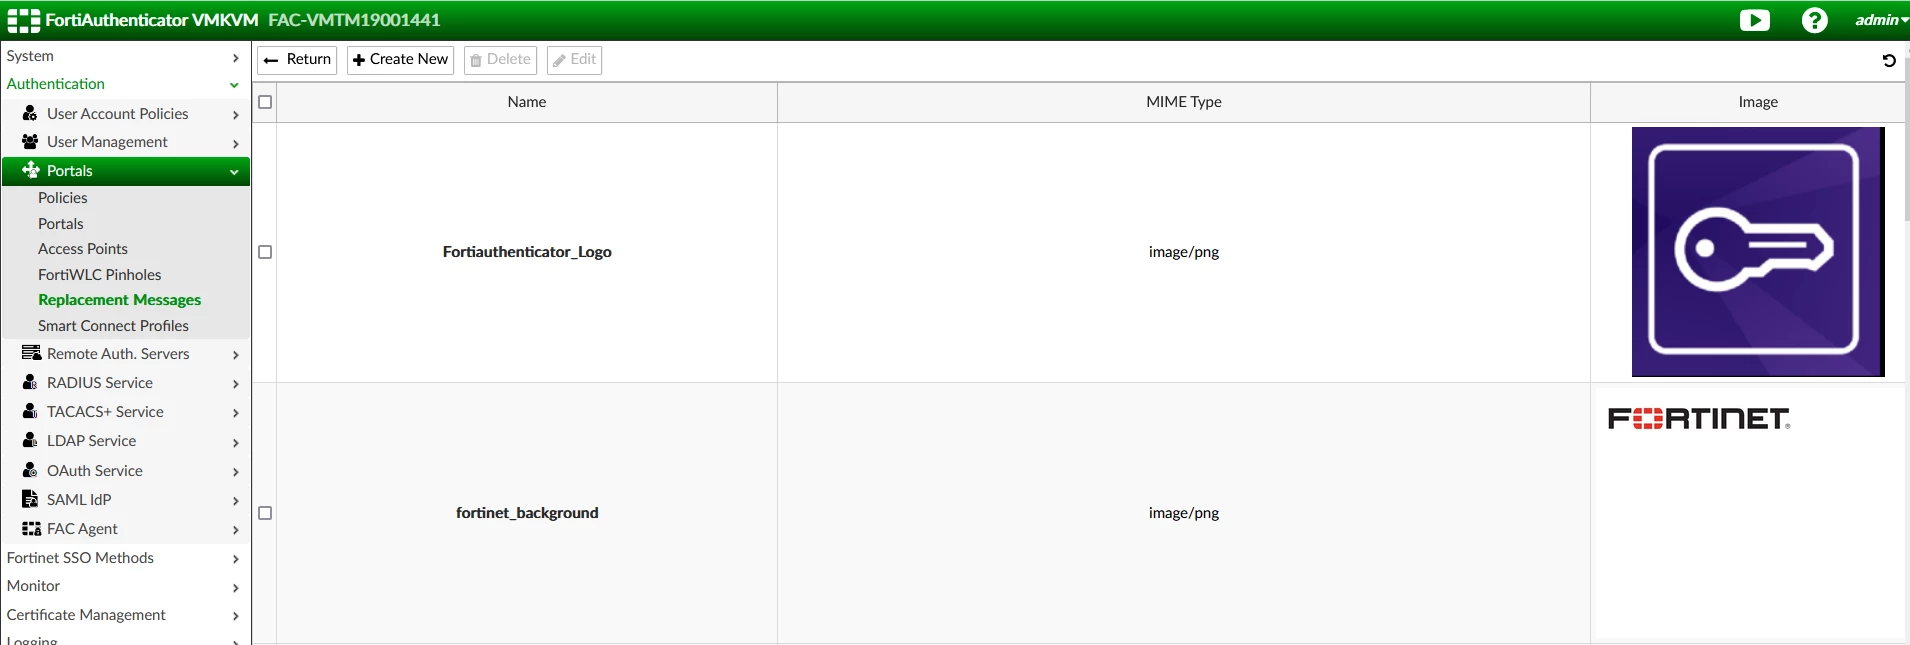Open the fortinet_background name link
The image size is (1910, 645).
527,513
